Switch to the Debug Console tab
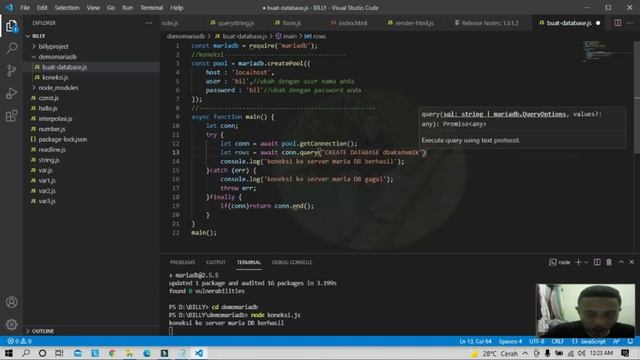This screenshot has width=640, height=360. pos(292,262)
